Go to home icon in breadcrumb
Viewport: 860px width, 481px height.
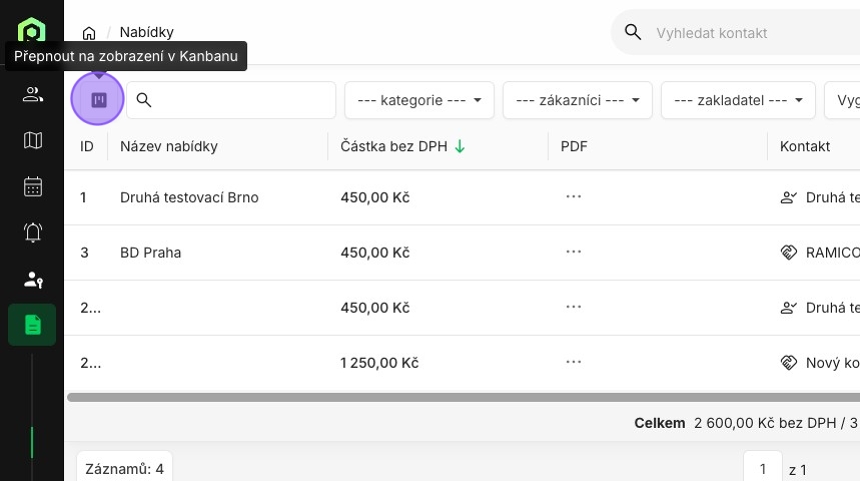(89, 33)
